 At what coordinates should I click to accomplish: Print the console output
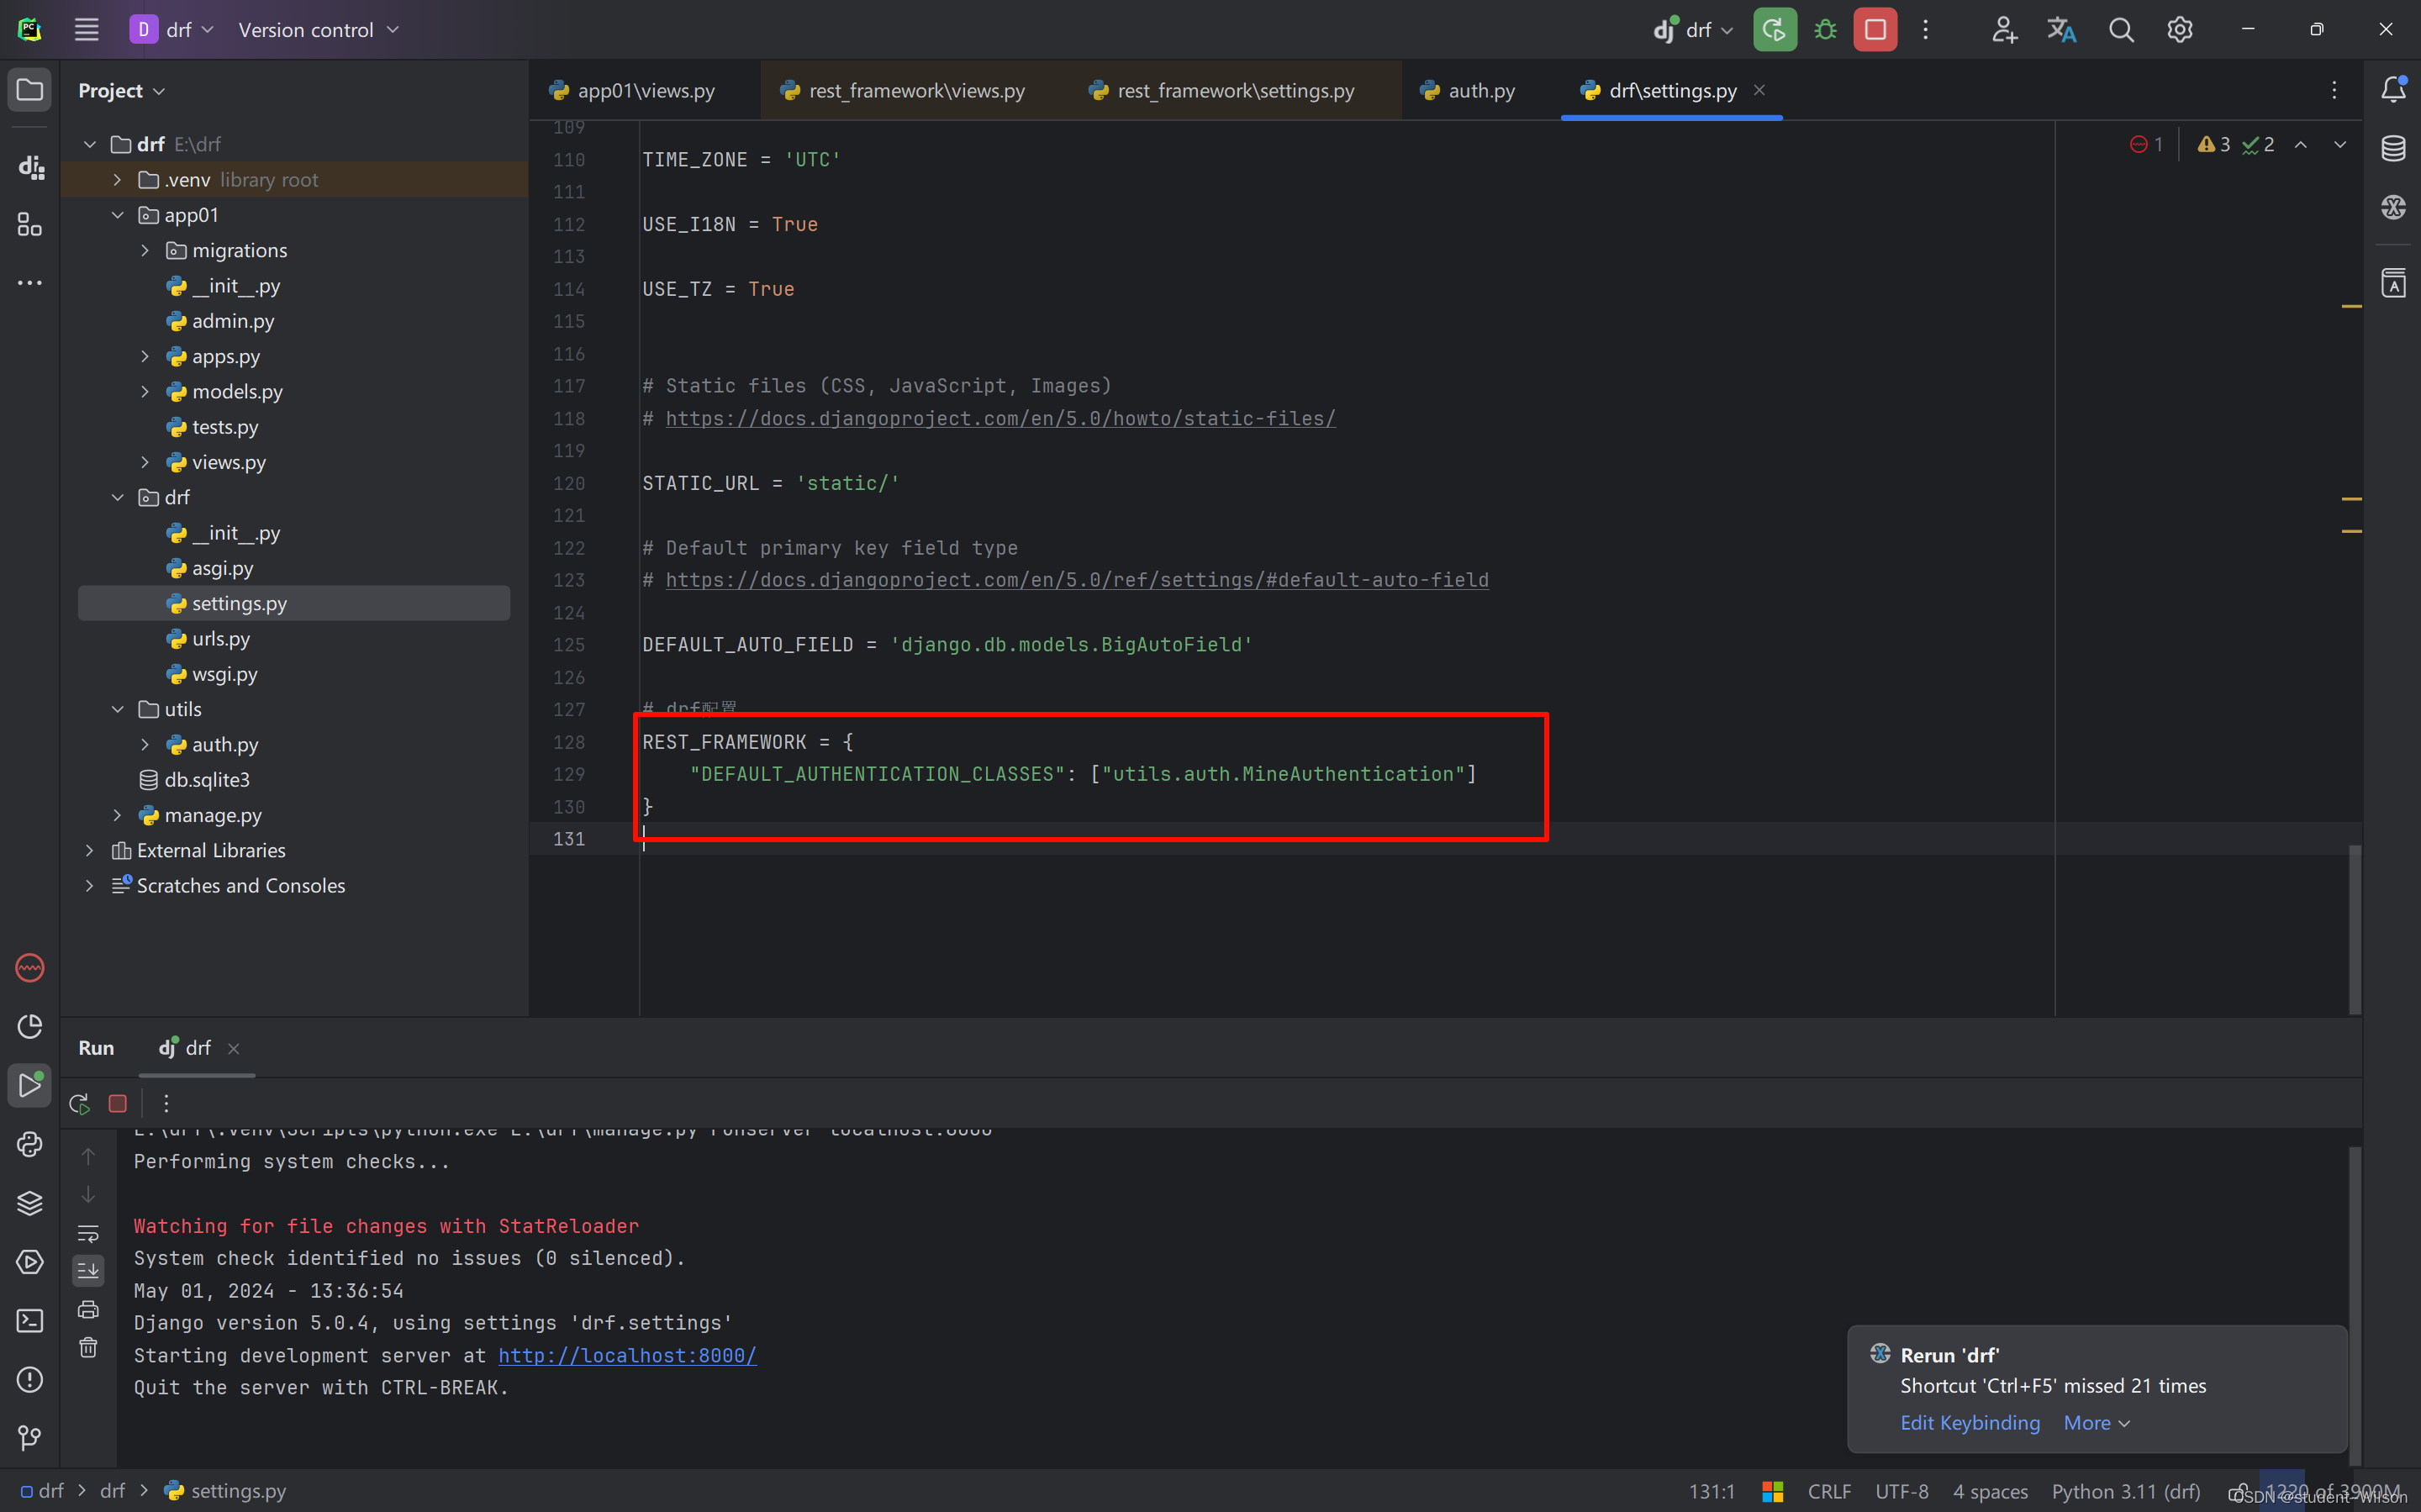88,1309
